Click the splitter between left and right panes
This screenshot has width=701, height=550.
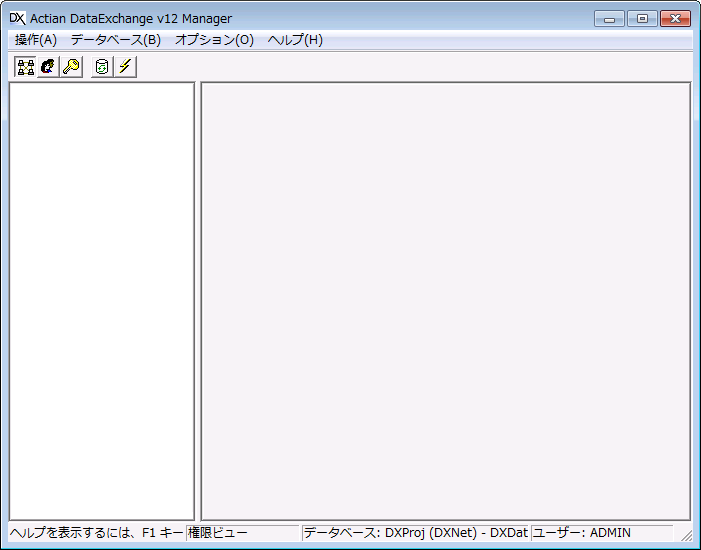tap(198, 300)
